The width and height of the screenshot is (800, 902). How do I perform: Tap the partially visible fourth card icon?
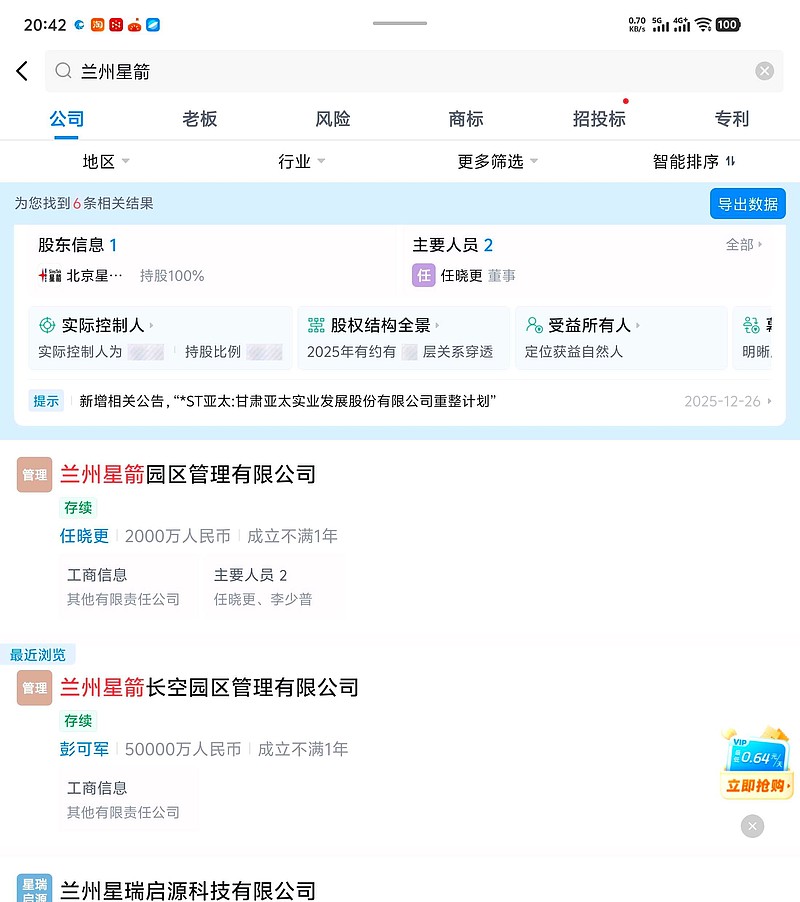click(x=751, y=326)
